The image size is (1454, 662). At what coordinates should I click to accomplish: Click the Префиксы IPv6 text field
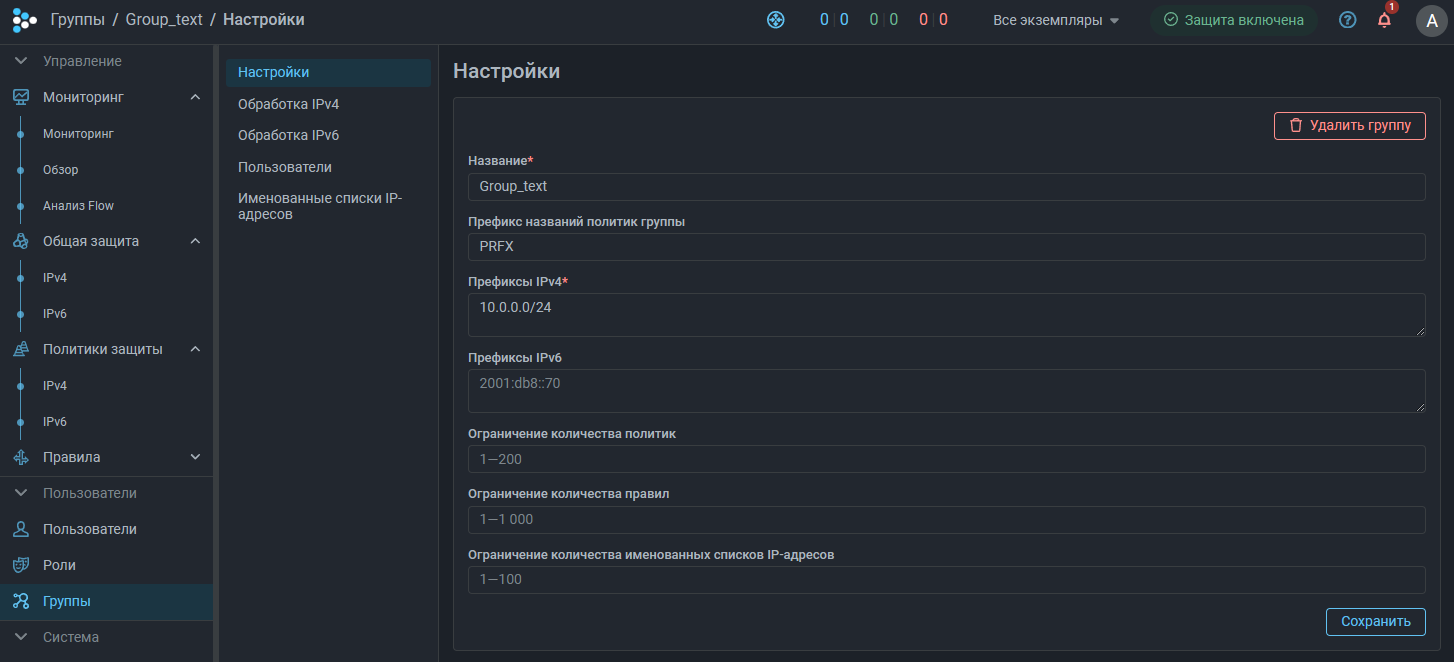click(x=945, y=391)
